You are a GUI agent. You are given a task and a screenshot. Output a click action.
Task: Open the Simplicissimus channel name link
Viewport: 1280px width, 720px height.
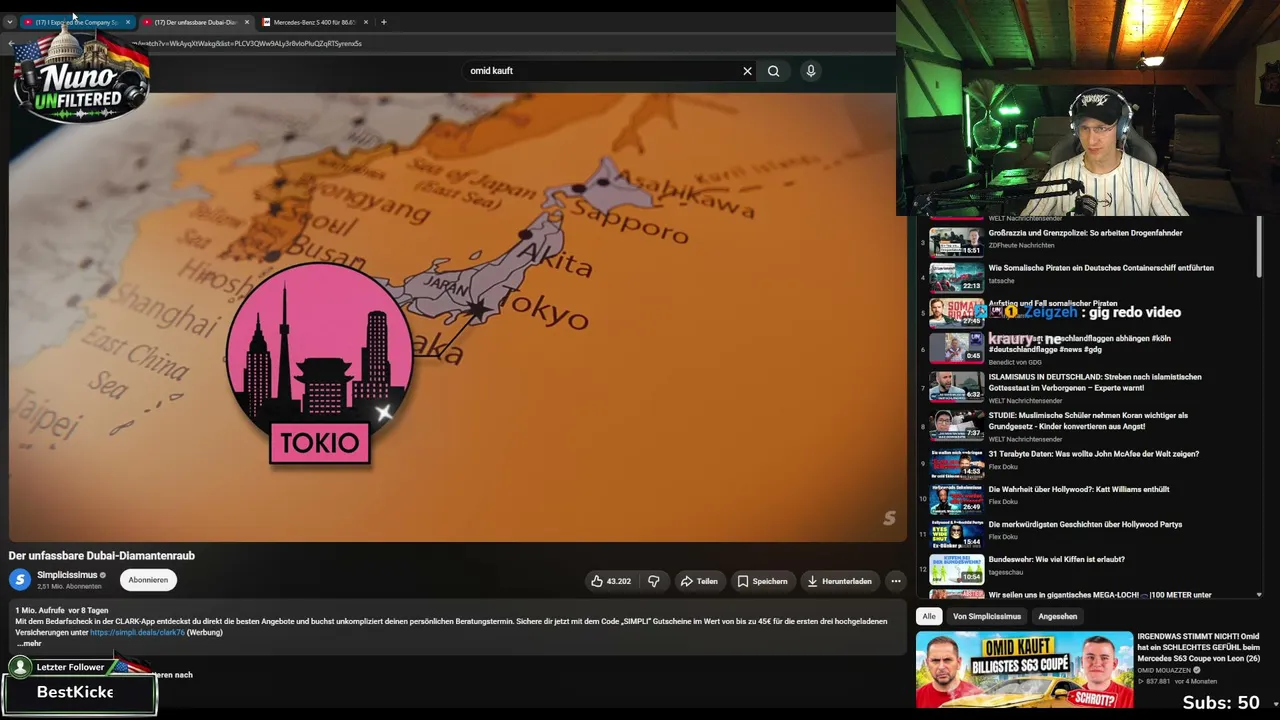[x=67, y=575]
